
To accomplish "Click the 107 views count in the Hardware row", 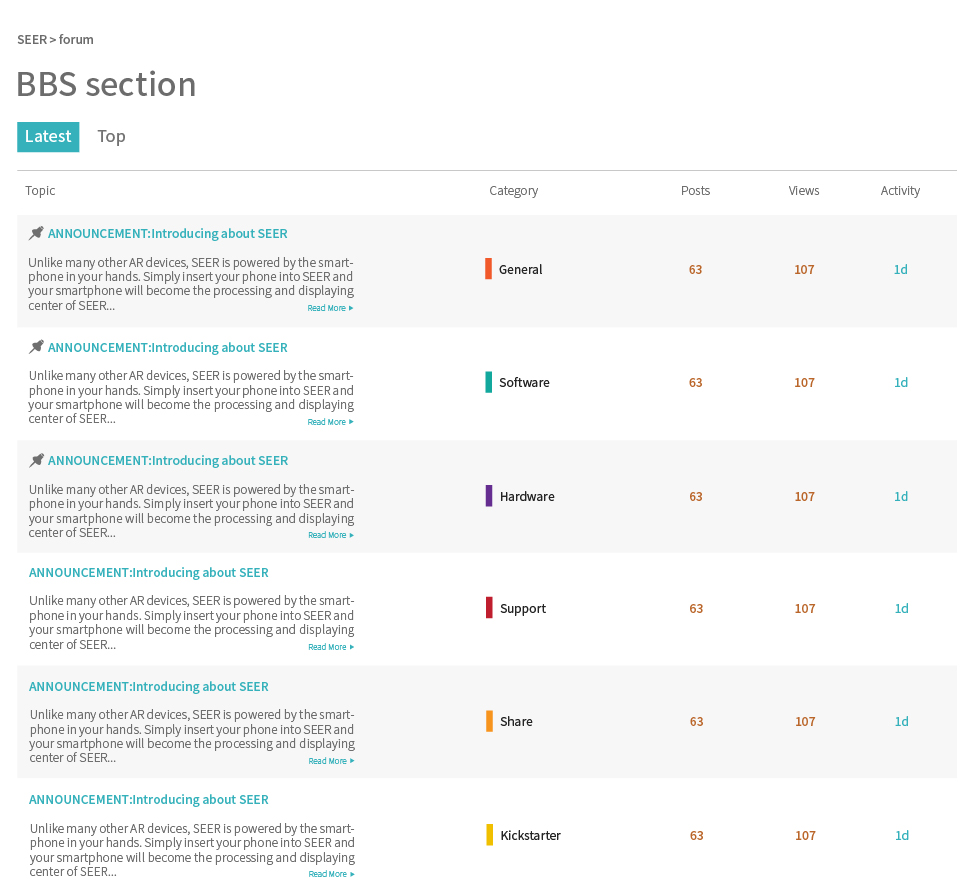I will click(x=804, y=496).
